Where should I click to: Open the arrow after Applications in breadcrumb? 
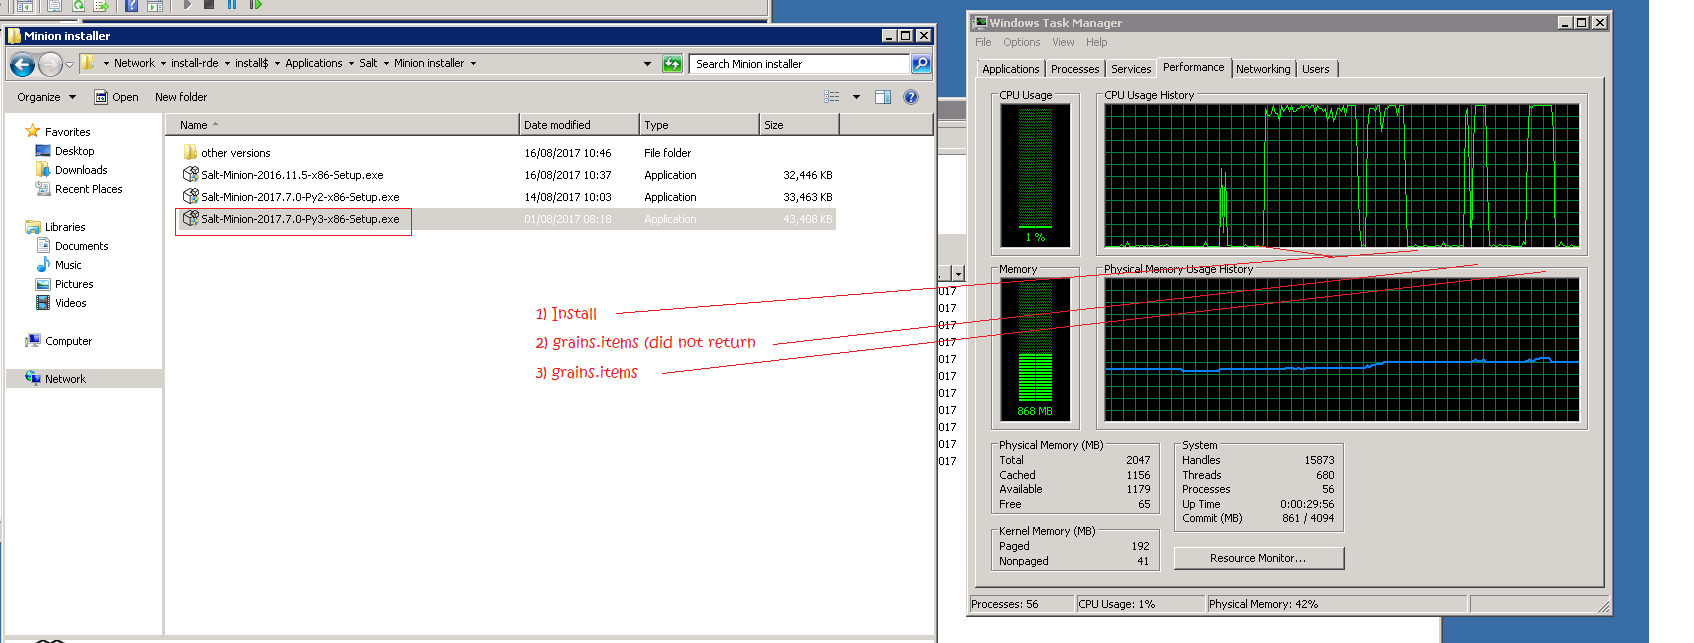coord(351,63)
